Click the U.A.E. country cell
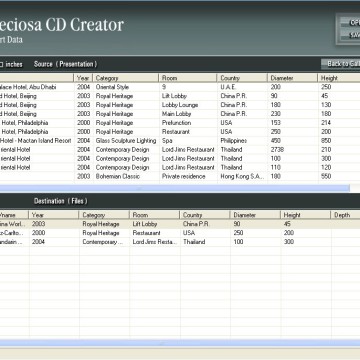This screenshot has width=360, height=360. point(228,87)
